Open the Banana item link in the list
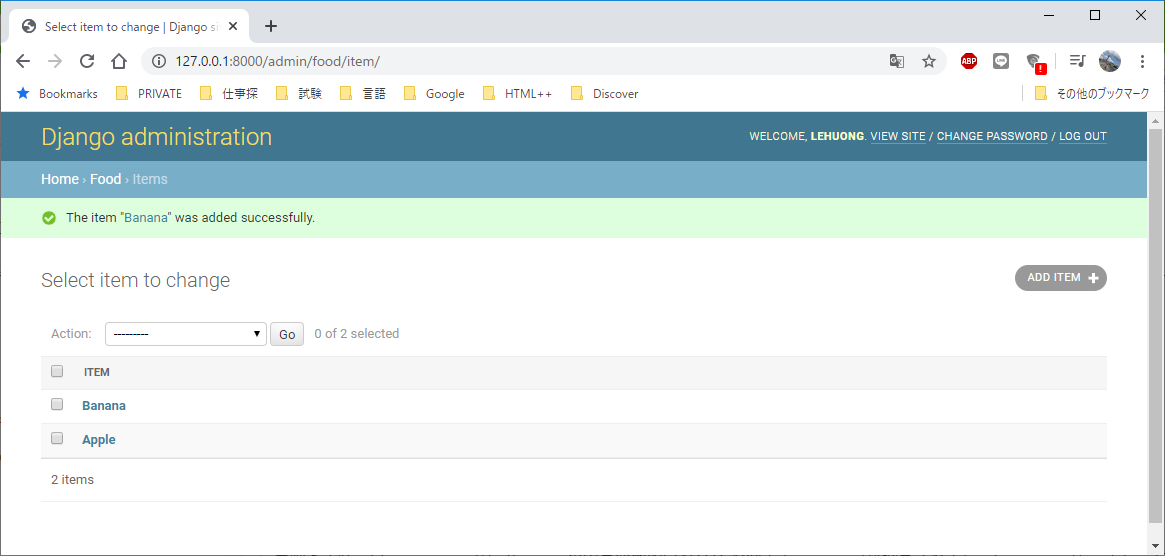This screenshot has width=1165, height=556. (104, 406)
